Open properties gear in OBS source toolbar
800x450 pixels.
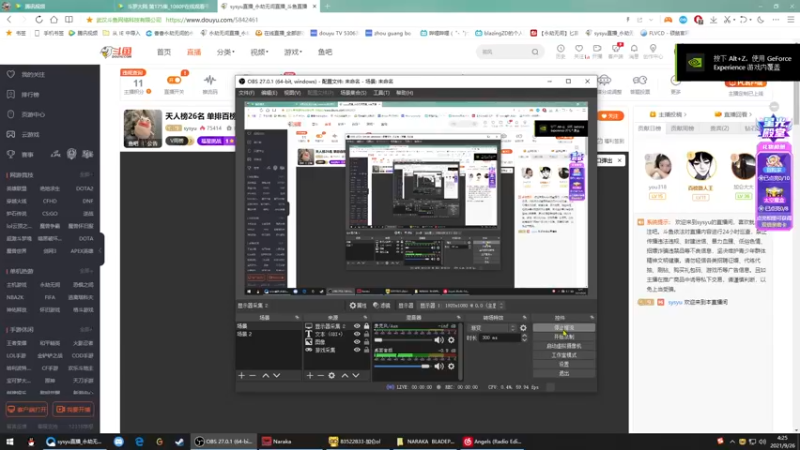click(353, 305)
